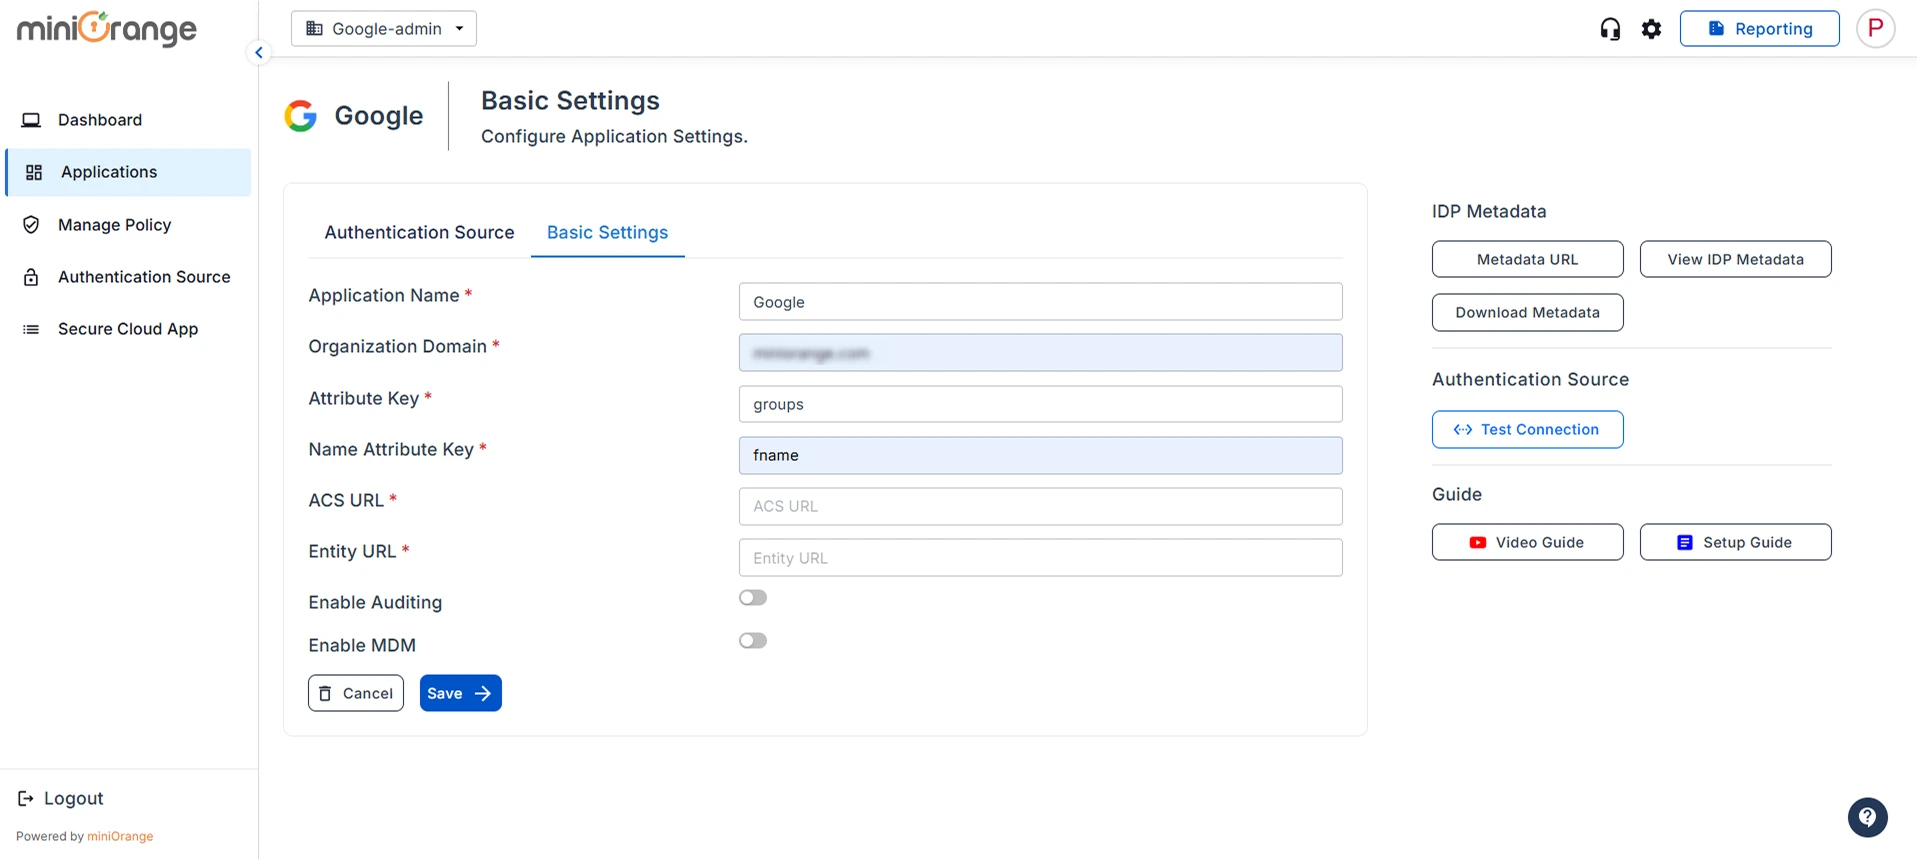The image size is (1917, 860).
Task: Click into the Entity URL field
Action: pyautogui.click(x=1040, y=558)
